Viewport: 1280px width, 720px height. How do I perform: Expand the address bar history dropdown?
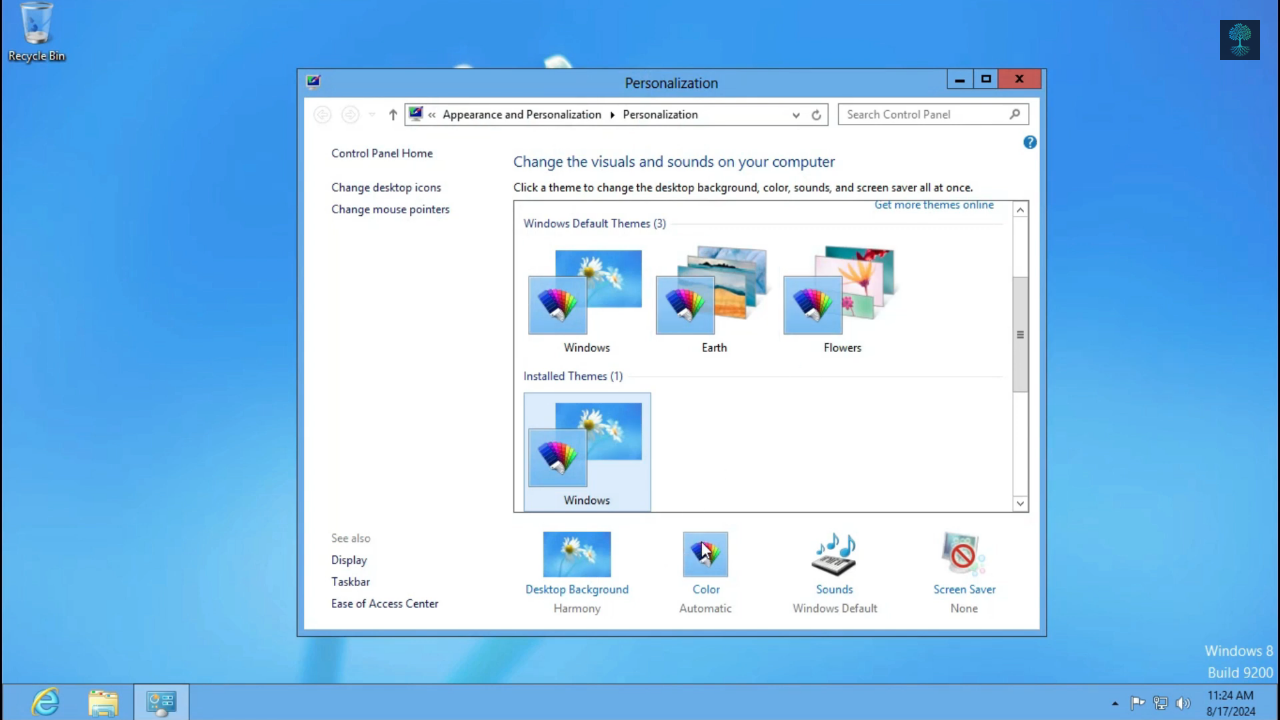796,115
